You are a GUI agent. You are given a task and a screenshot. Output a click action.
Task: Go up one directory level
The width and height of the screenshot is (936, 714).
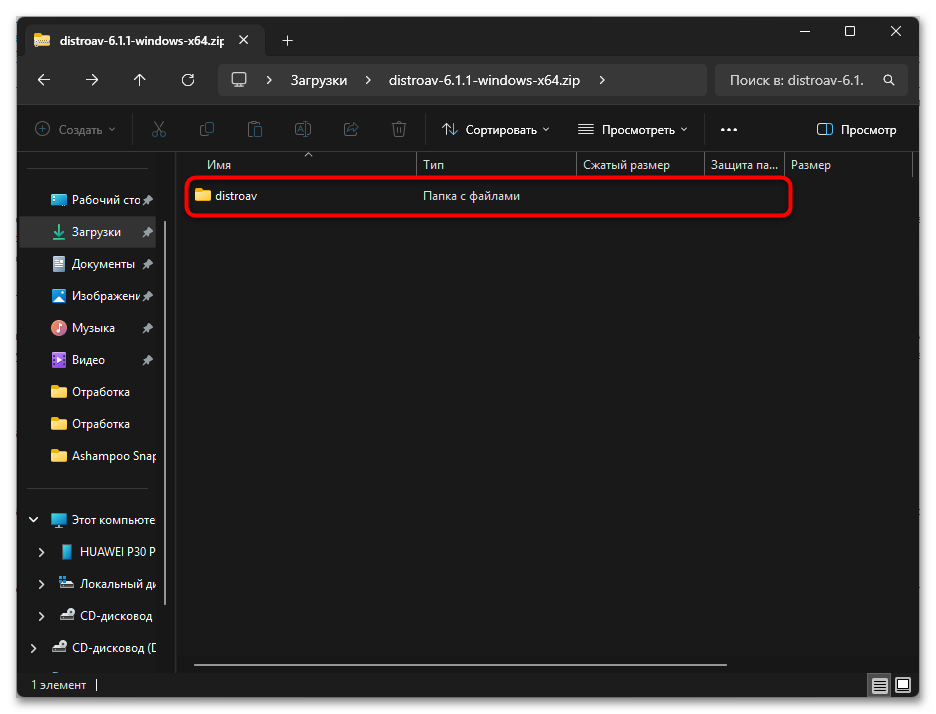point(140,80)
